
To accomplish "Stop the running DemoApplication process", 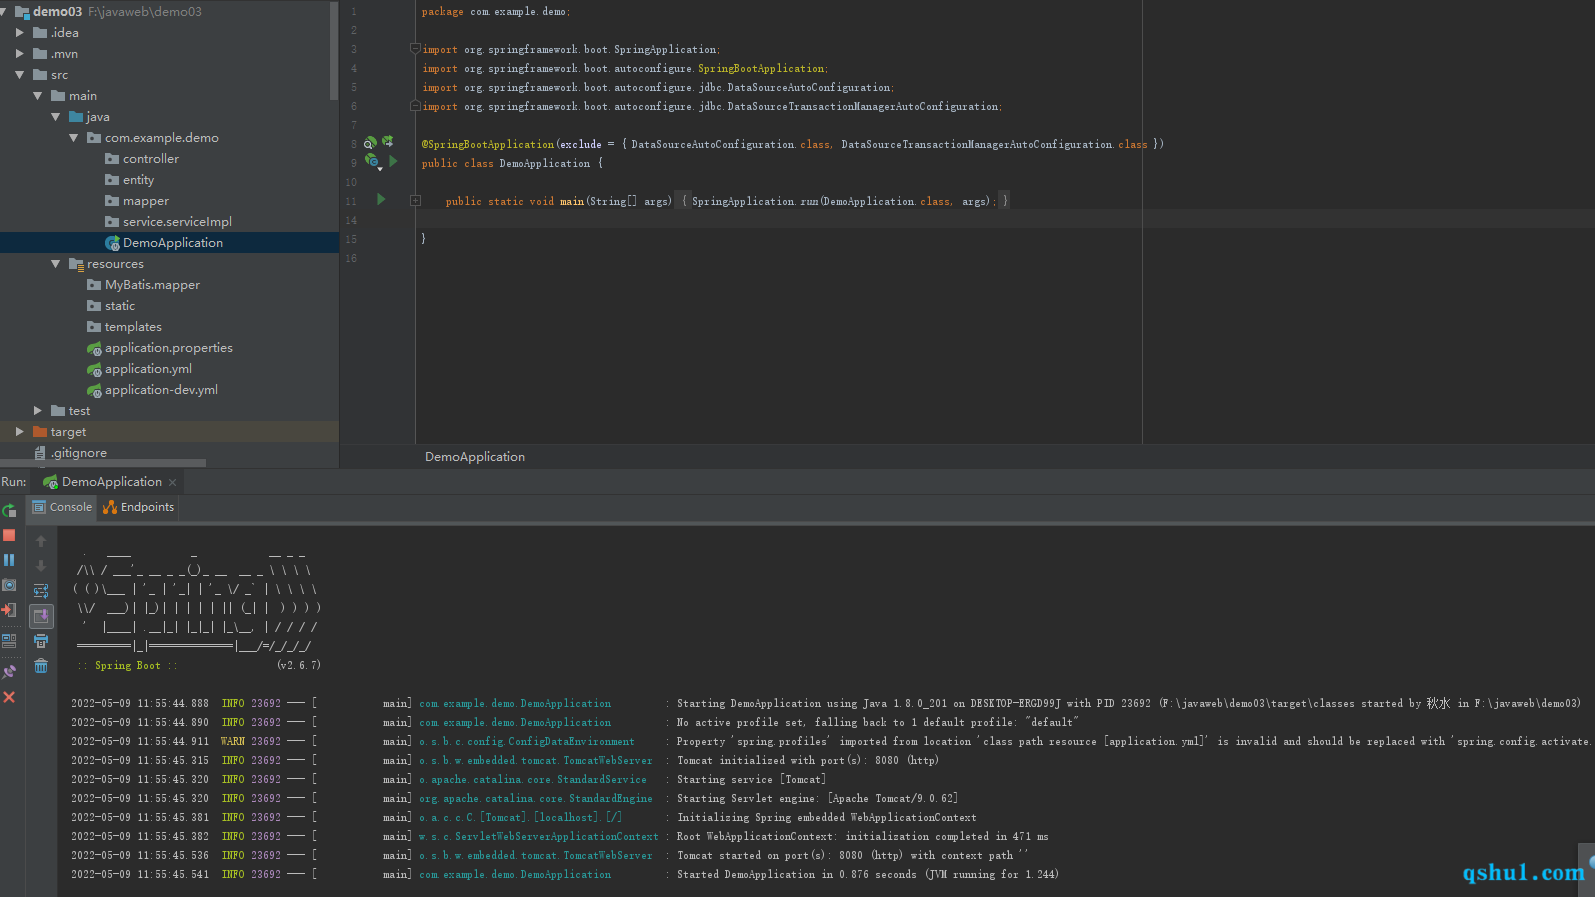I will tap(9, 535).
